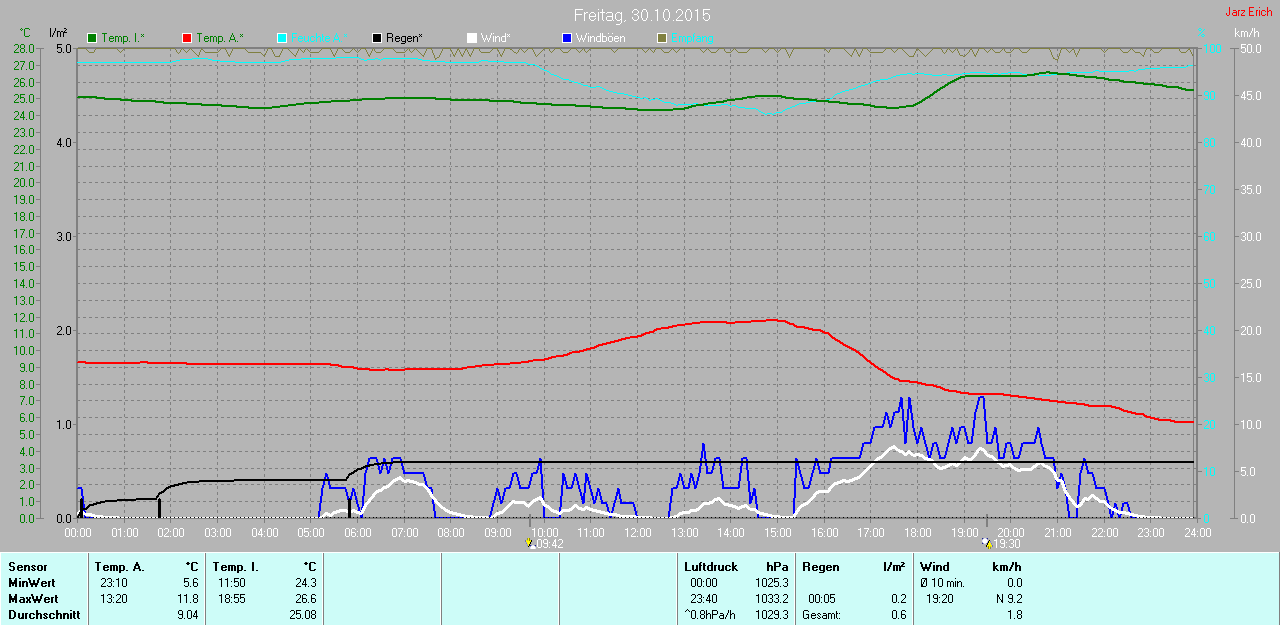Click the Luftdruck table header
The height and width of the screenshot is (625, 1280).
tap(711, 567)
